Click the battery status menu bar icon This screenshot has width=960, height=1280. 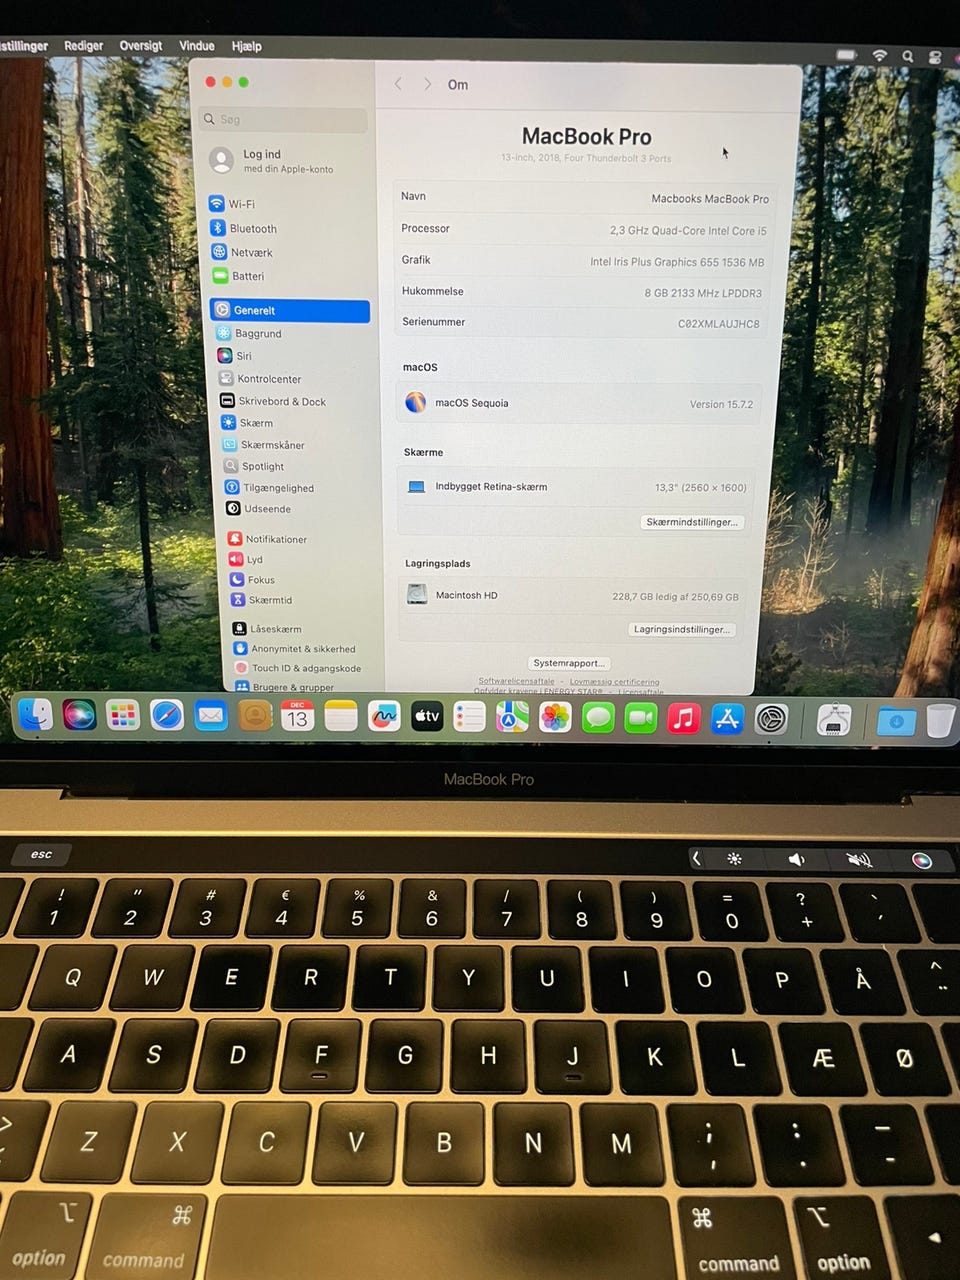click(x=847, y=55)
